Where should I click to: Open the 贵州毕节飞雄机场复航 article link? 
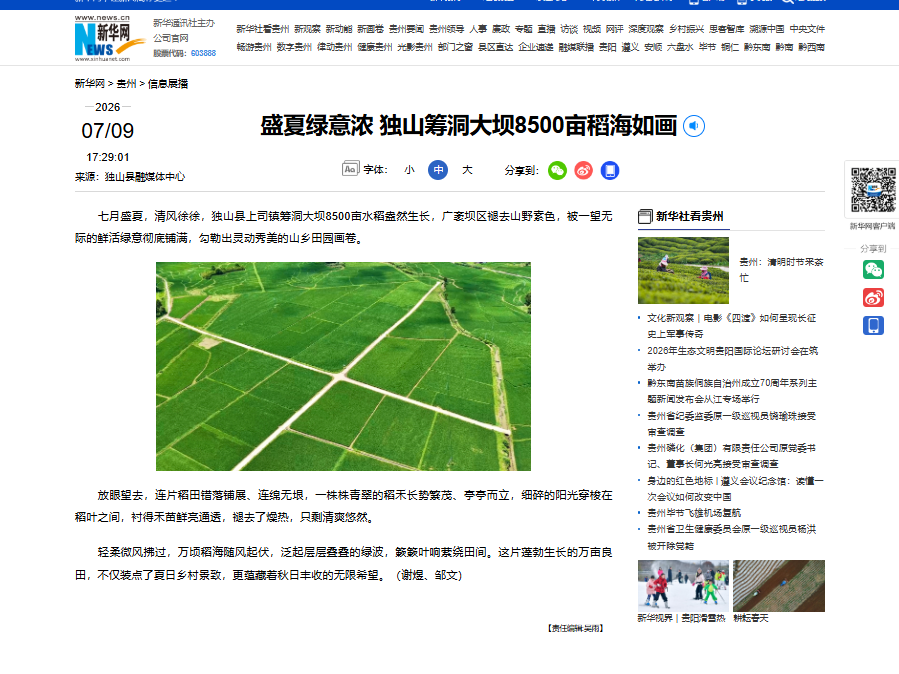[694, 513]
